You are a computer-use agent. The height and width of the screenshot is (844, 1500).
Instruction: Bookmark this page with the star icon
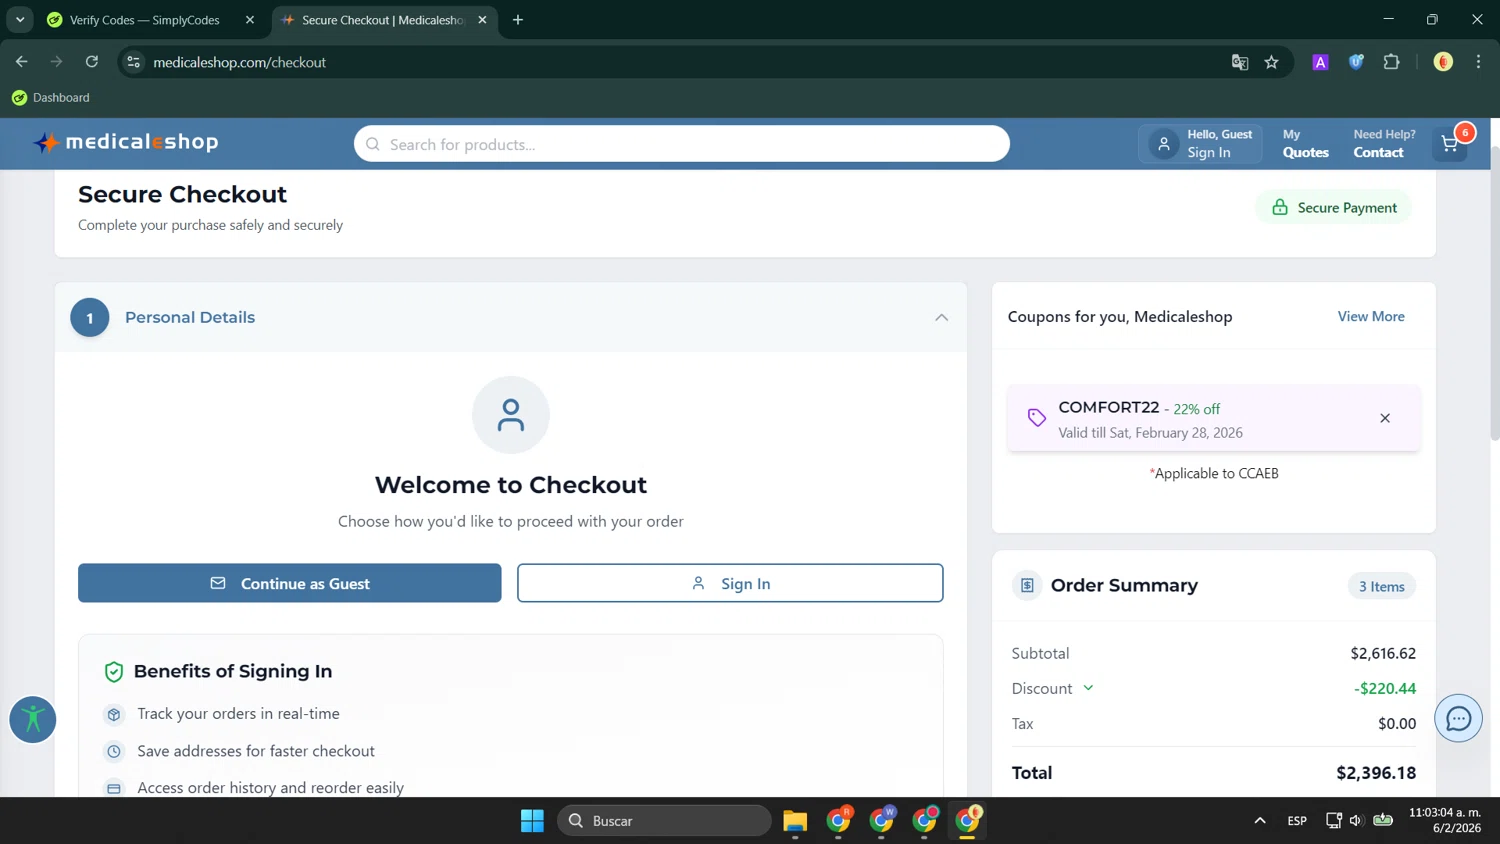coord(1272,62)
